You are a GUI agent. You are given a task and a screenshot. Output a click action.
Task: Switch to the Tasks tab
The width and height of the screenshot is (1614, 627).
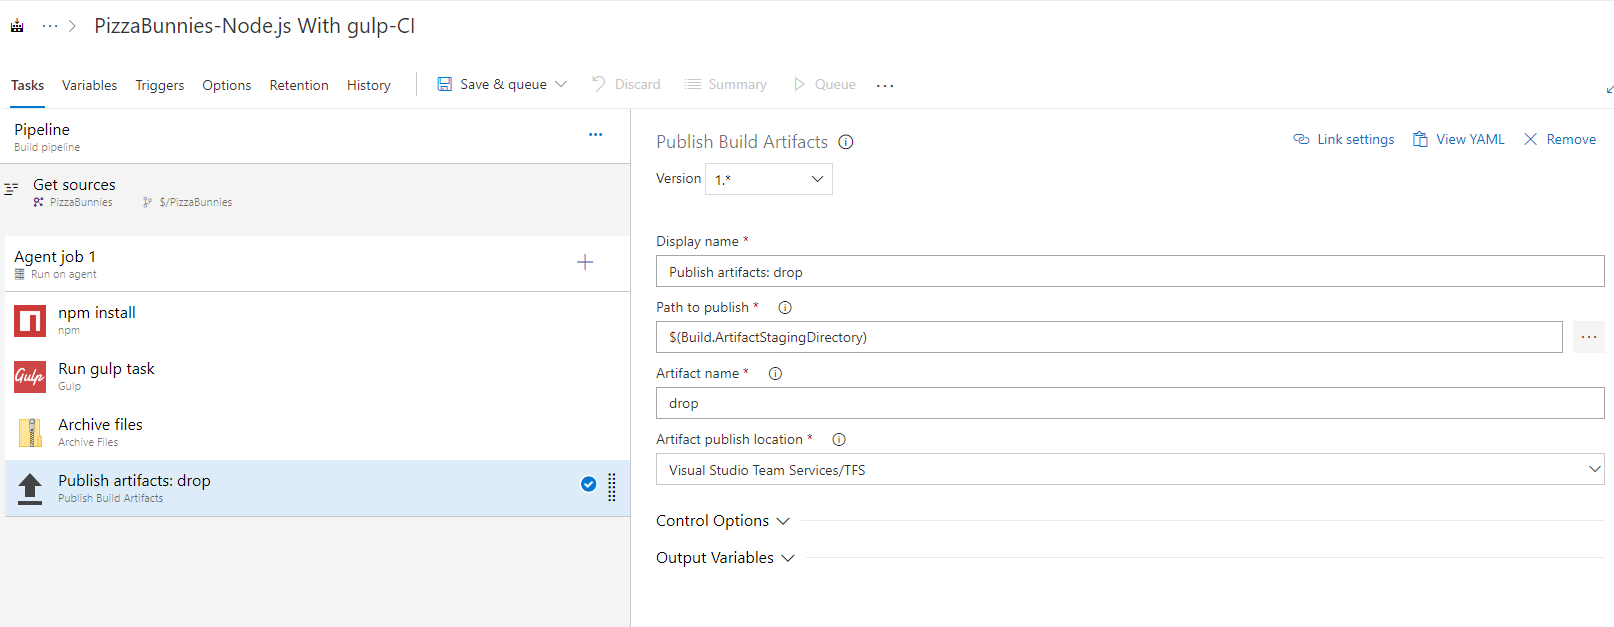[x=27, y=85]
